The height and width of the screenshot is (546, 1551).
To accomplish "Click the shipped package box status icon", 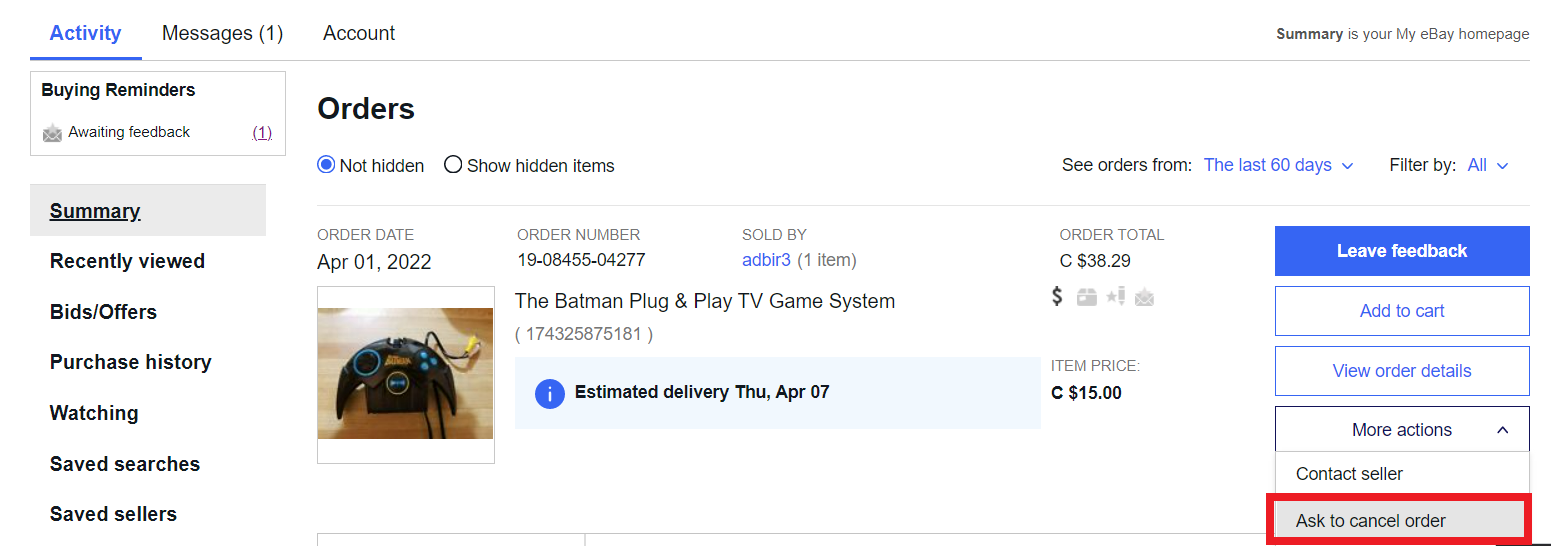I will (1086, 297).
